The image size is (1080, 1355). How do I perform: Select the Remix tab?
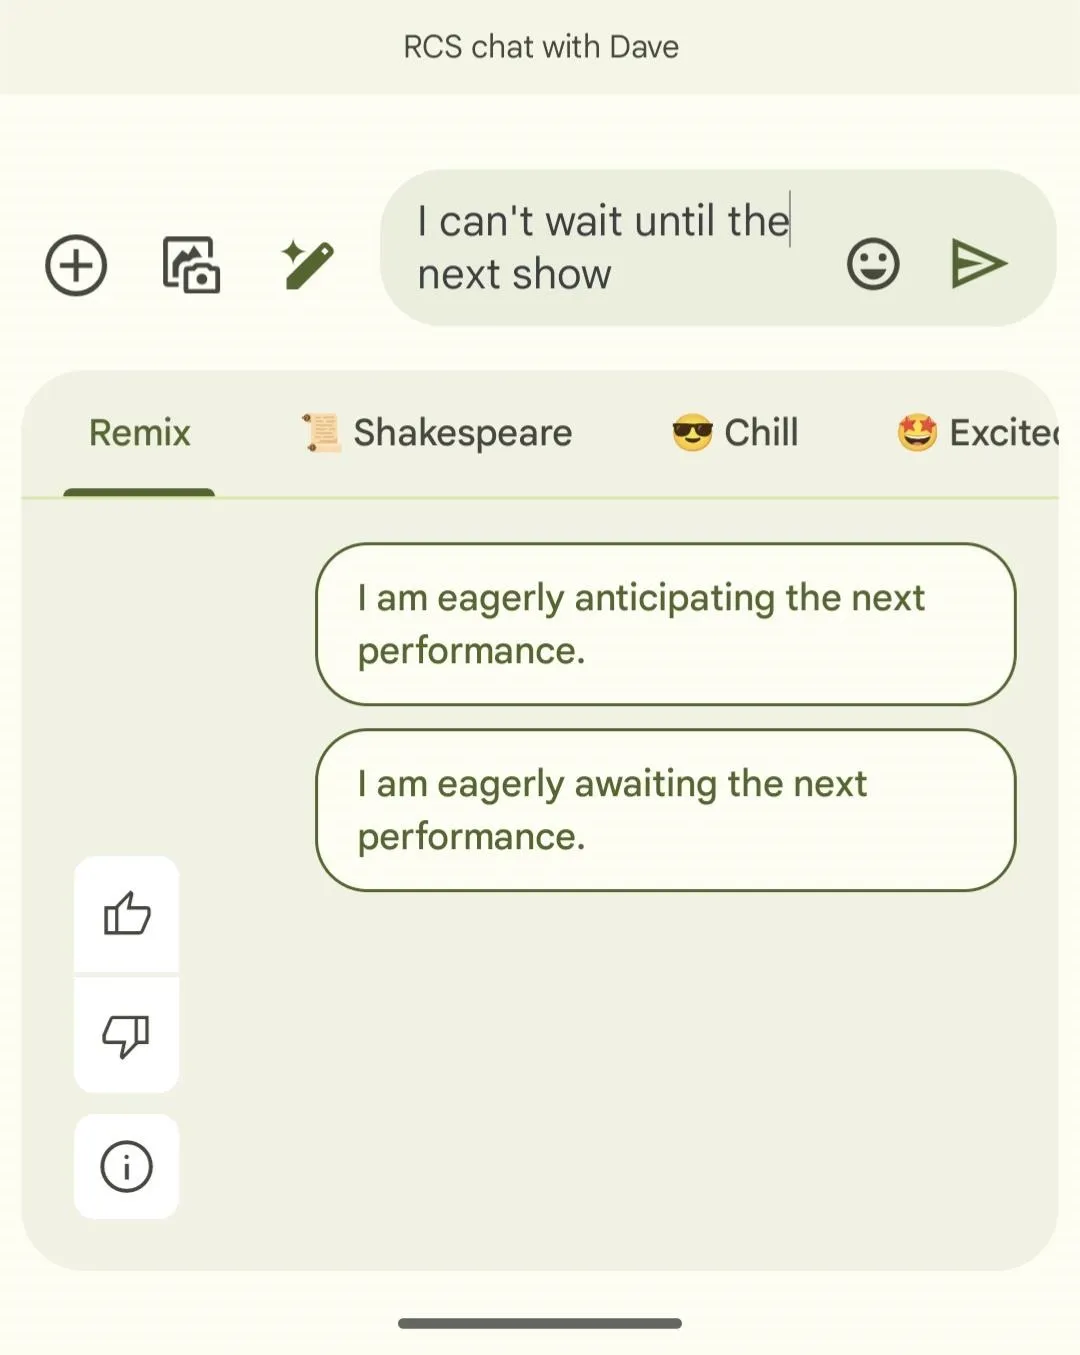click(139, 433)
